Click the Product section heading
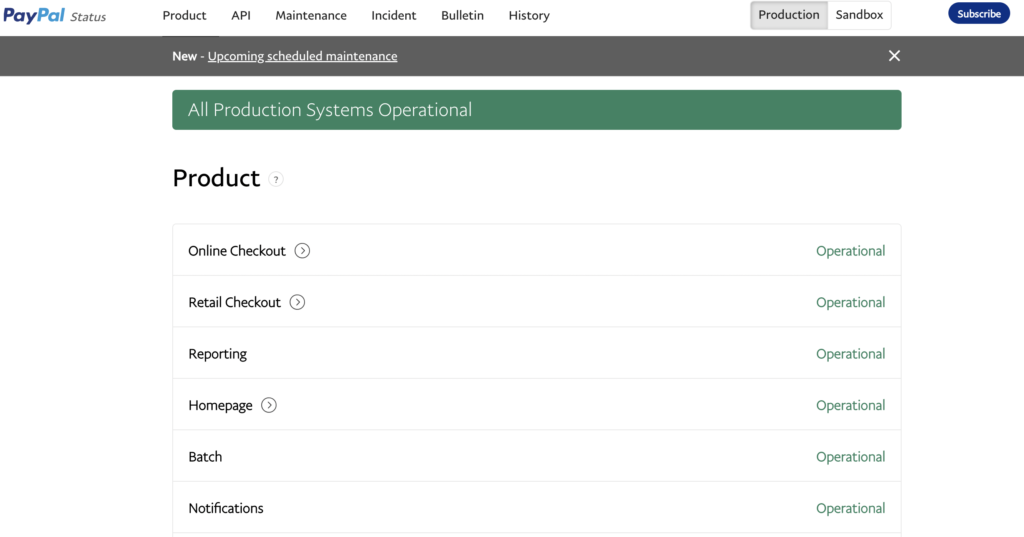This screenshot has height=537, width=1024. (x=216, y=178)
